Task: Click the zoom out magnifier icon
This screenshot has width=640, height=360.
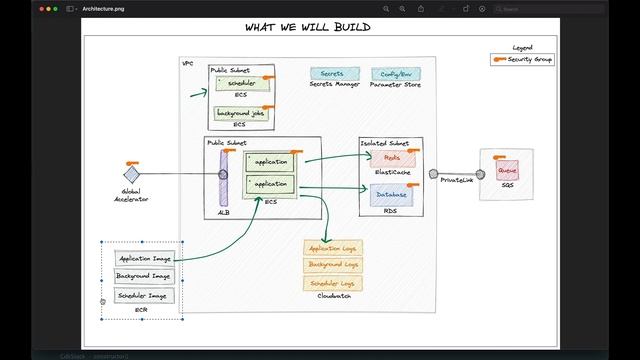Action: (386, 9)
